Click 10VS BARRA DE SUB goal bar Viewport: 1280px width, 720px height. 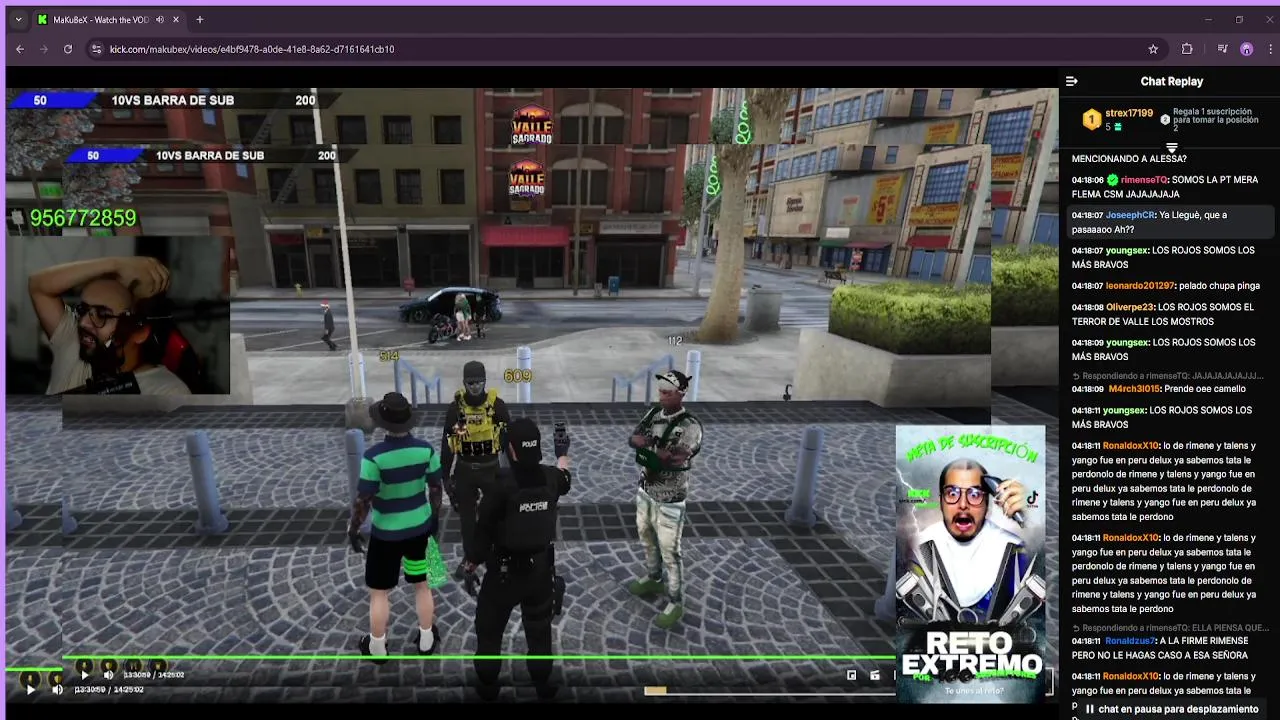pos(175,100)
